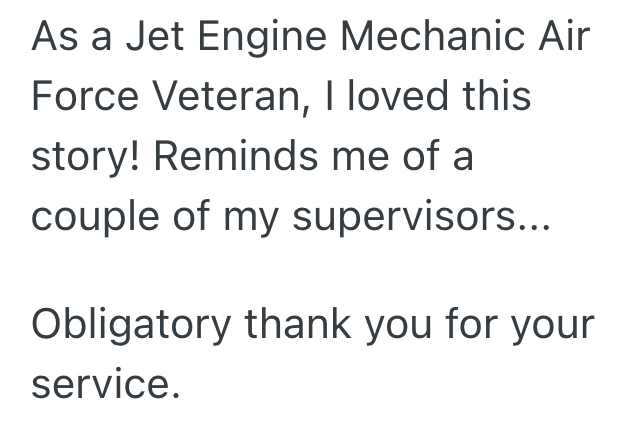This screenshot has width=620, height=428.
Task: Click the word "supervisors..."
Action: 421,217
